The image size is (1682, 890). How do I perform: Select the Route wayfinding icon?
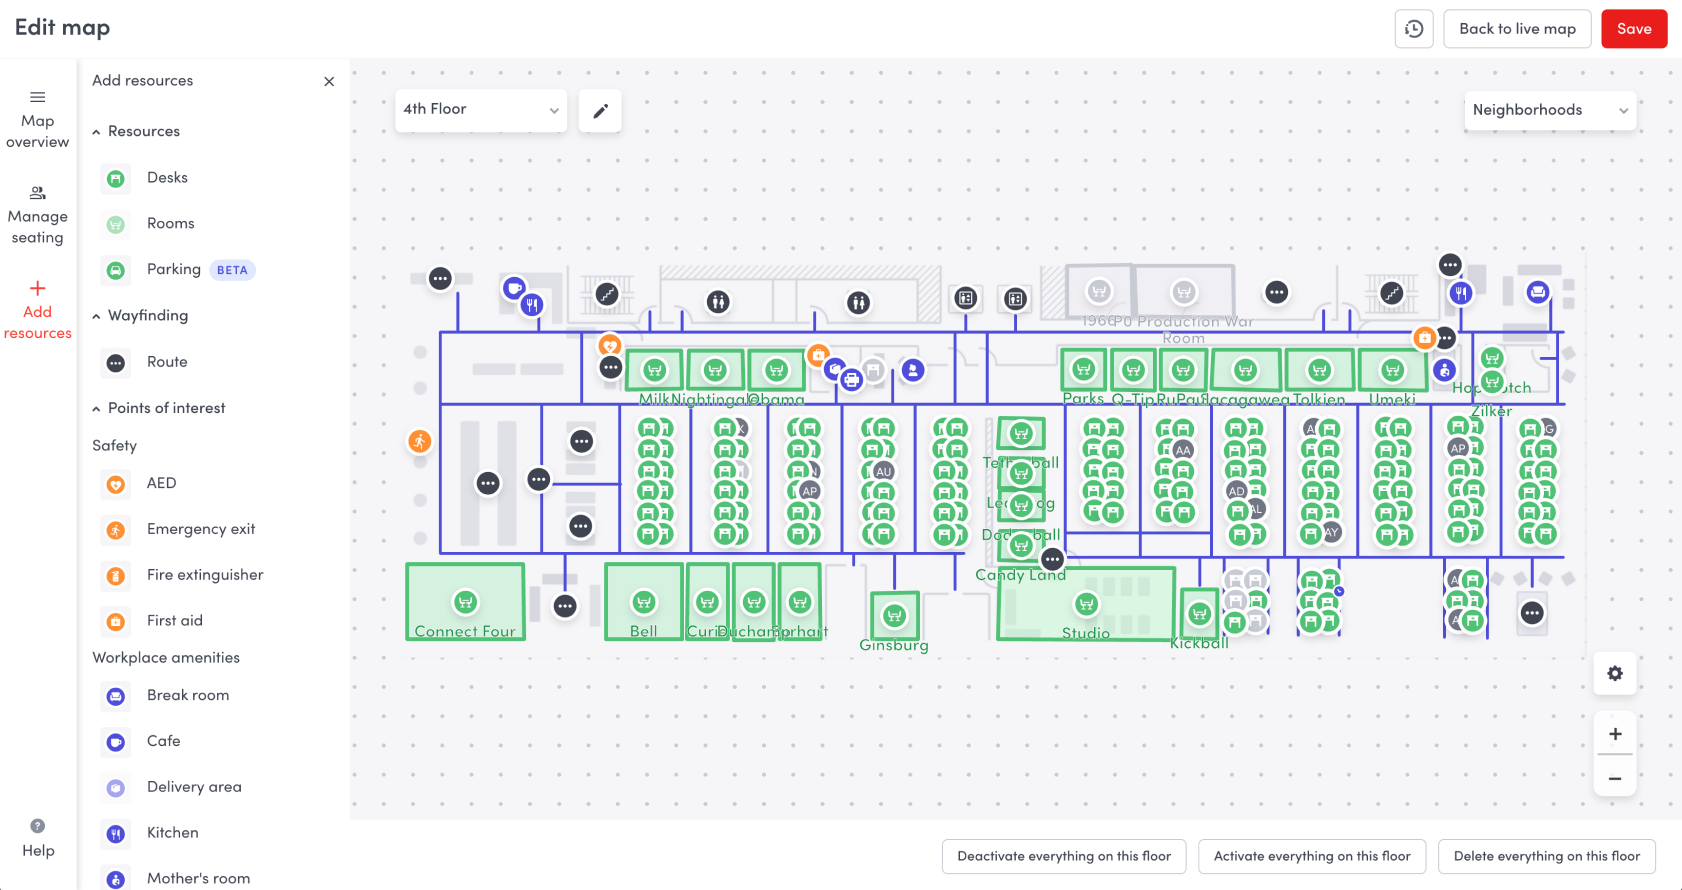click(116, 363)
